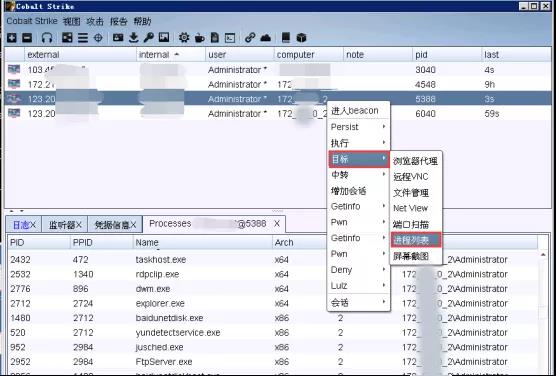
Task: Select the explorer.exe process row
Action: [x=273, y=304]
